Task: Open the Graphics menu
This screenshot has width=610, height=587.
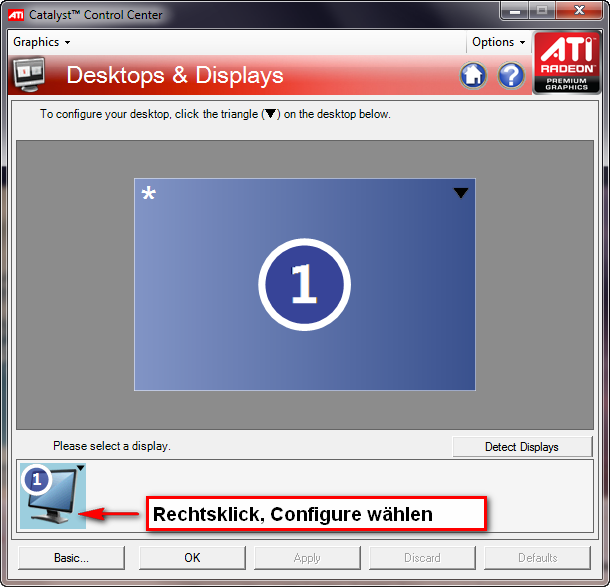Action: click(42, 42)
